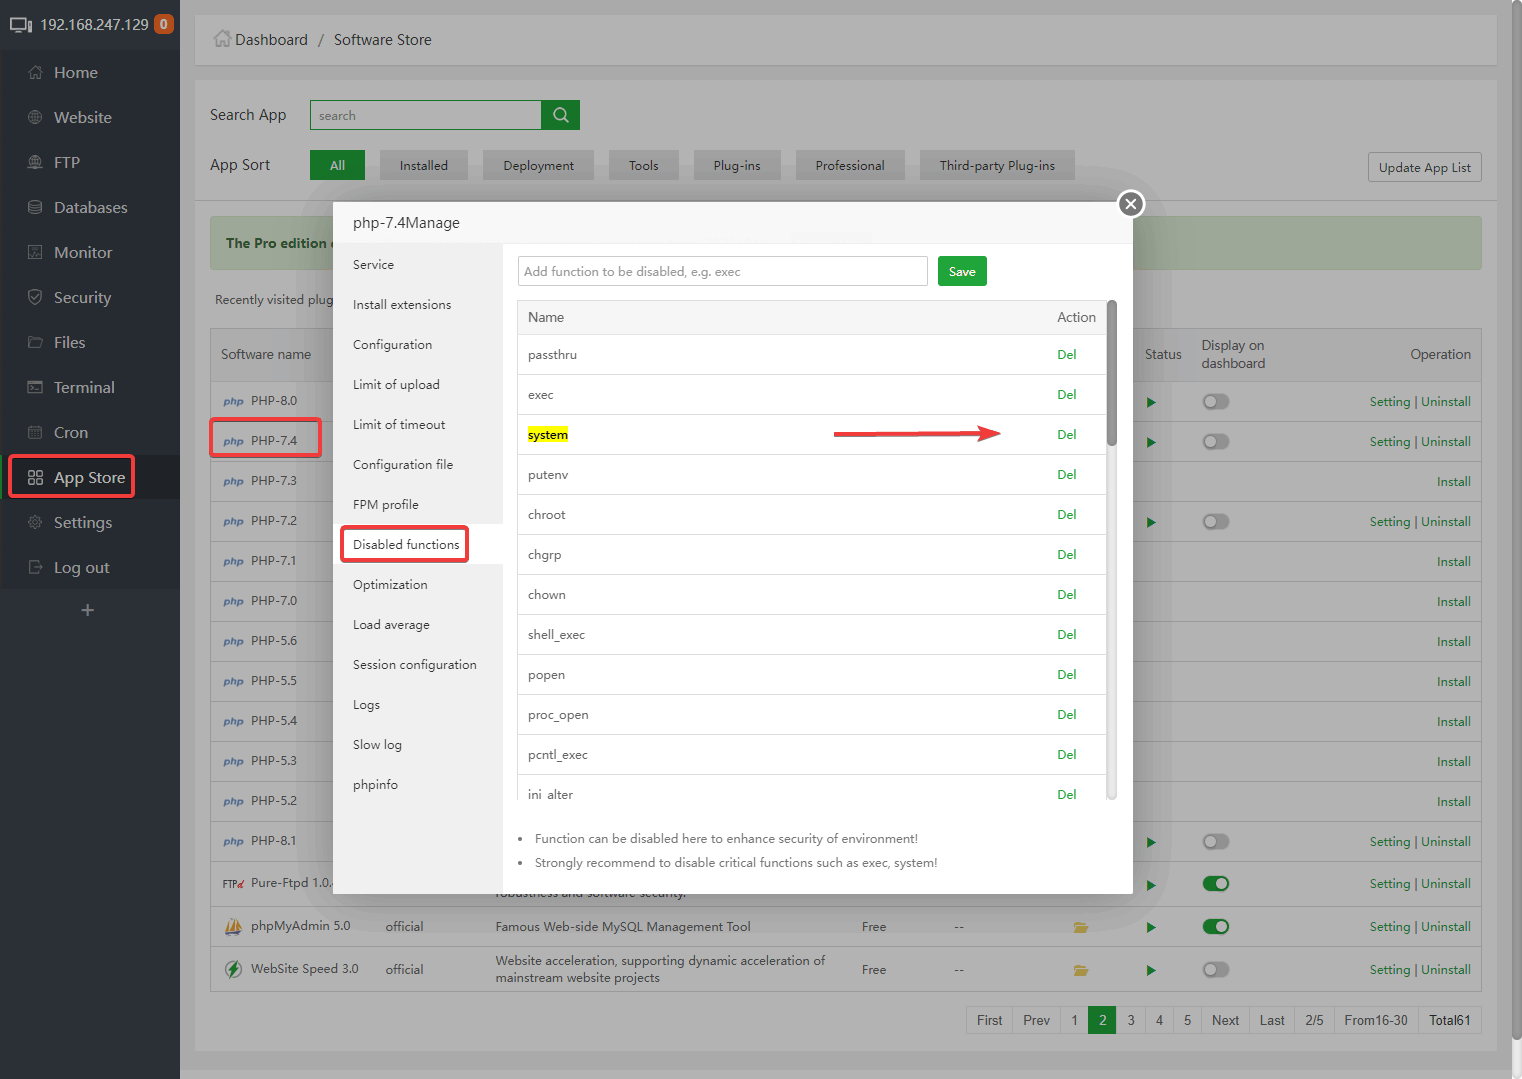Close the php-7.4 Manage dialog
Screen dimensions: 1522x1079
[1130, 204]
